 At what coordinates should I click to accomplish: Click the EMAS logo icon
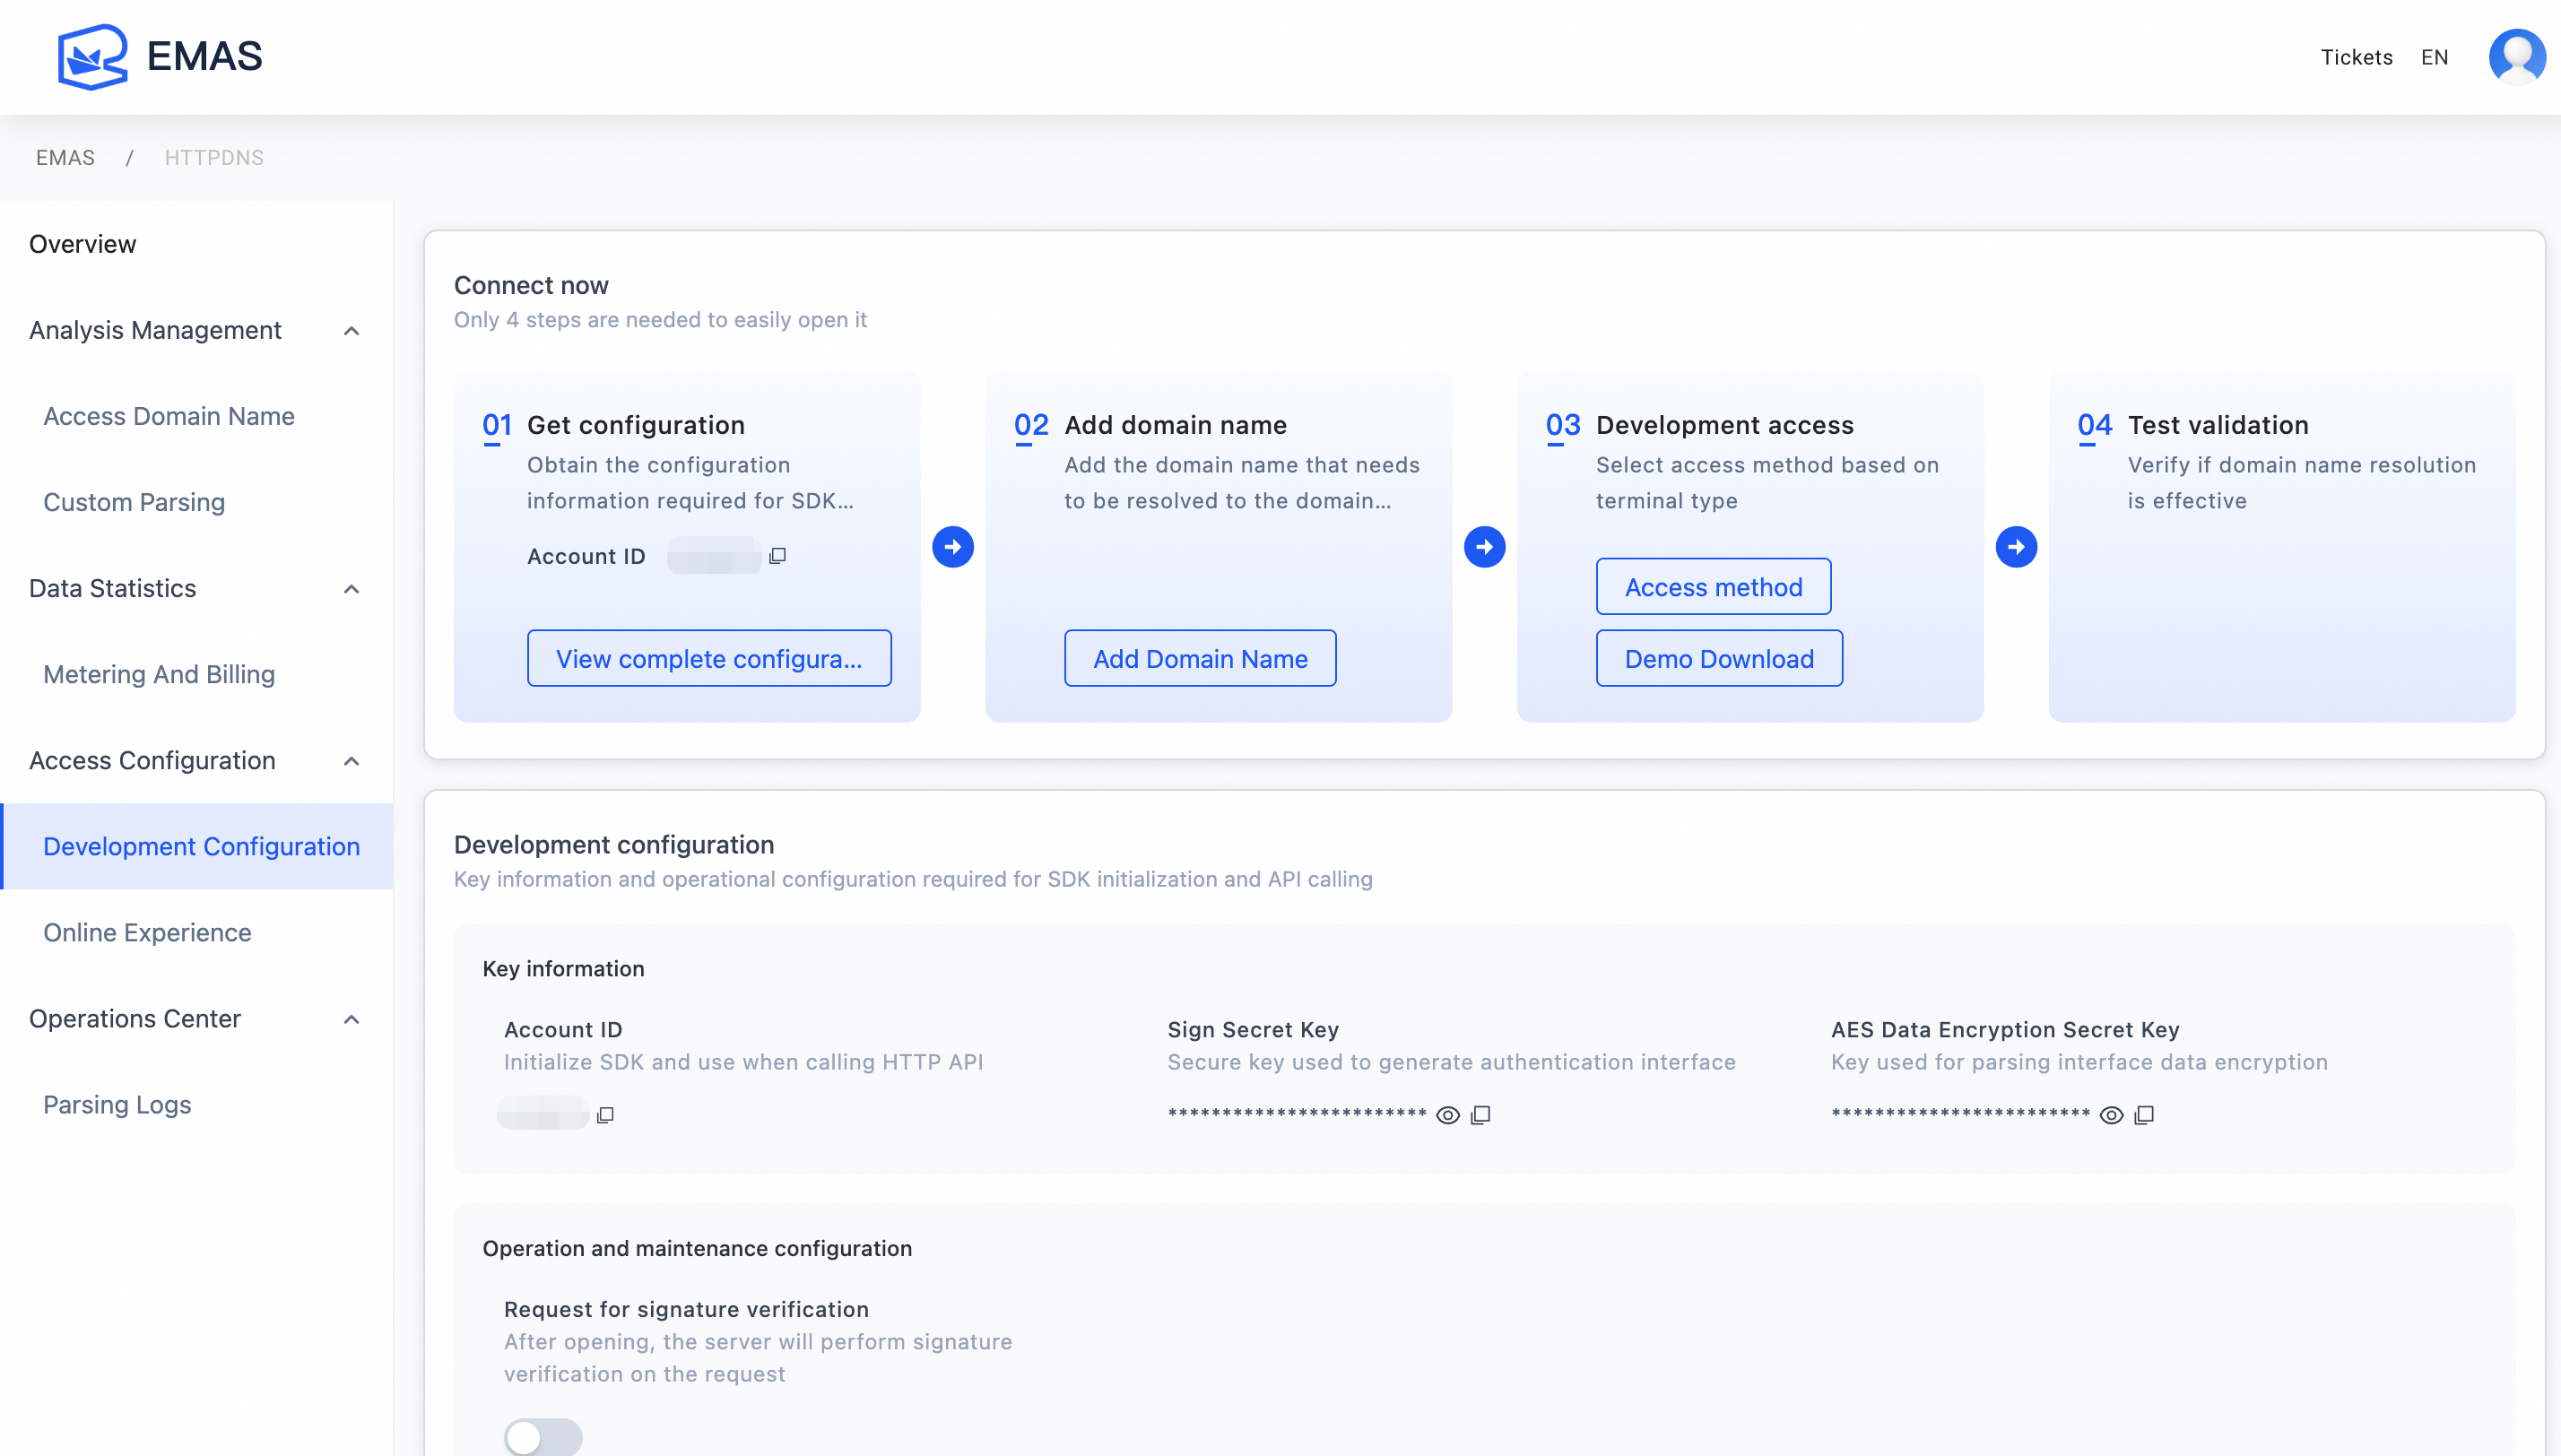coord(92,57)
